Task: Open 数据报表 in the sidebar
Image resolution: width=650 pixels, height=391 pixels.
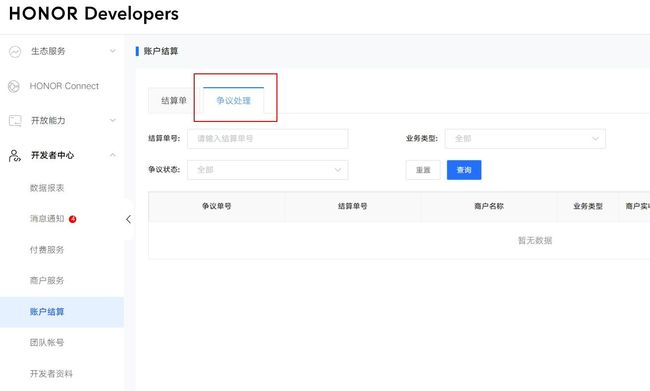Action: pos(47,188)
